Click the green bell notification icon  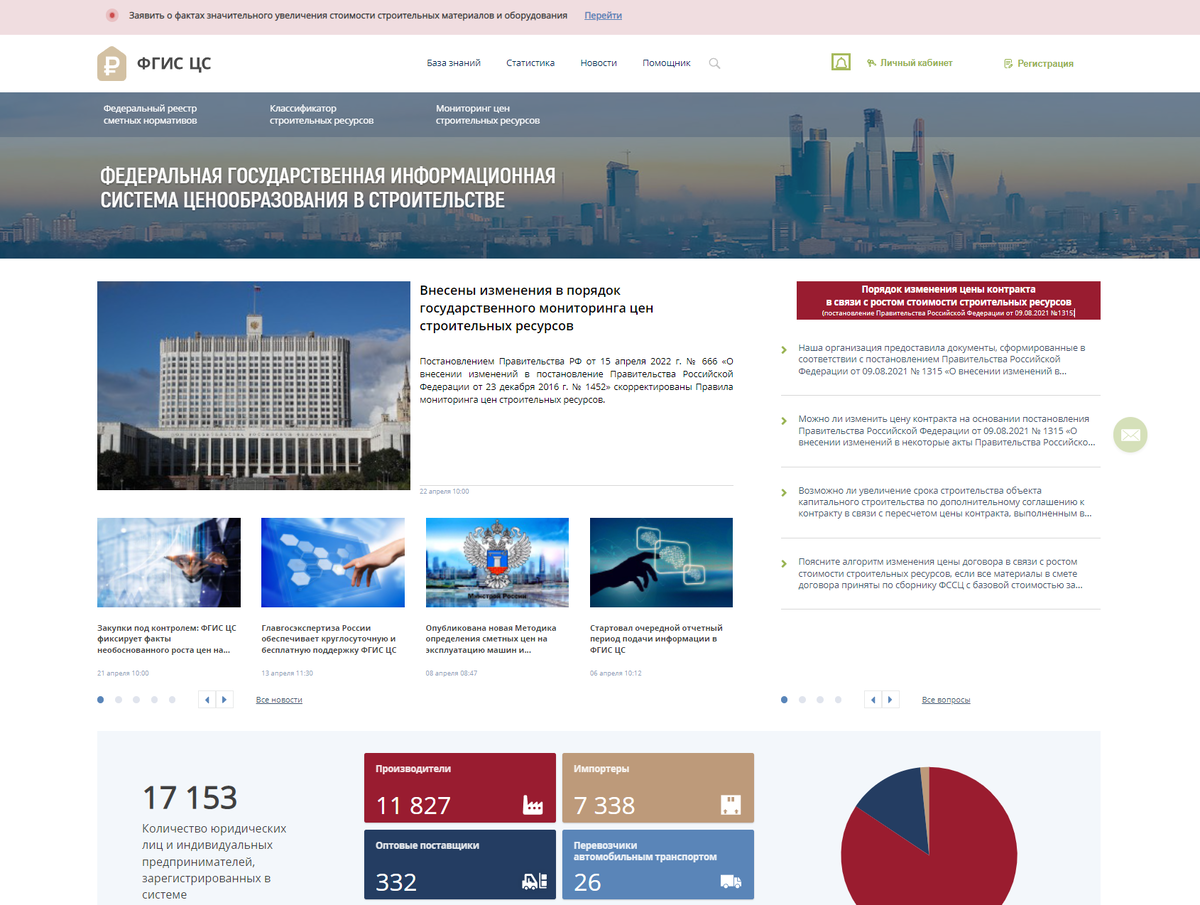pos(841,62)
